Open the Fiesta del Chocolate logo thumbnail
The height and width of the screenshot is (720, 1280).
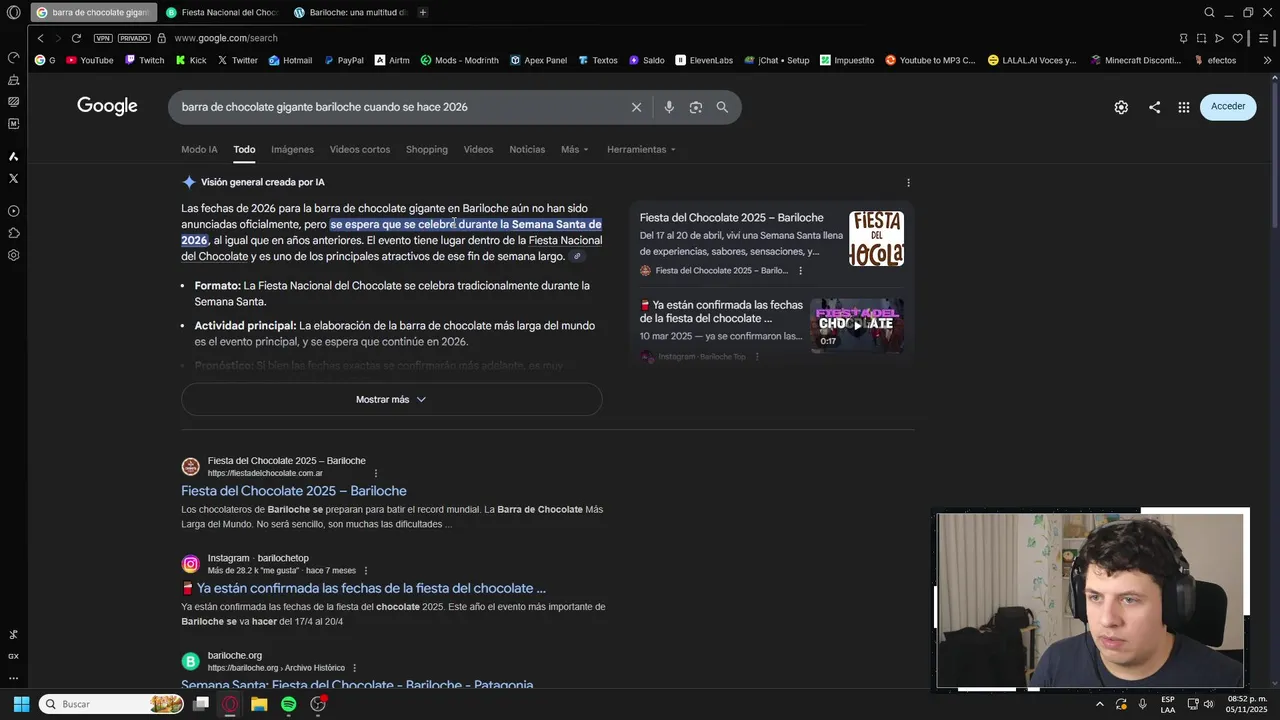click(876, 238)
